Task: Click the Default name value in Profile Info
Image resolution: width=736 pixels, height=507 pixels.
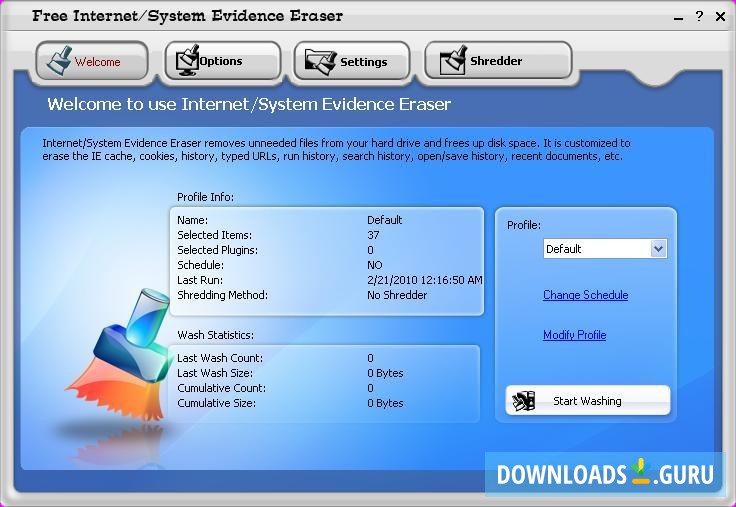Action: point(384,220)
